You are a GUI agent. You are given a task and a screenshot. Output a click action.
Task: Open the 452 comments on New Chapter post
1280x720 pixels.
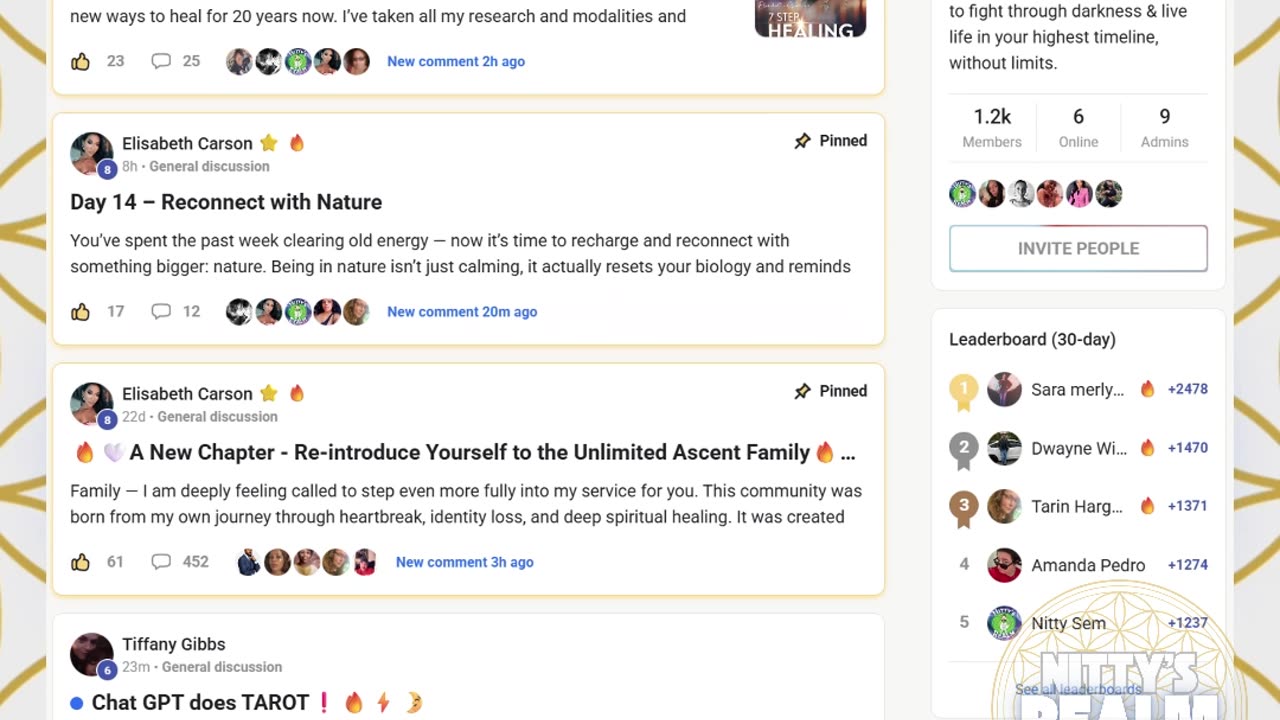[x=161, y=562]
